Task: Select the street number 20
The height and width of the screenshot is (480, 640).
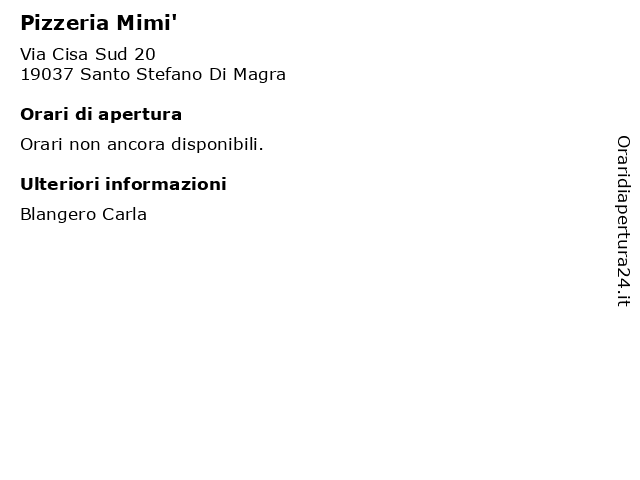Action: coord(145,54)
